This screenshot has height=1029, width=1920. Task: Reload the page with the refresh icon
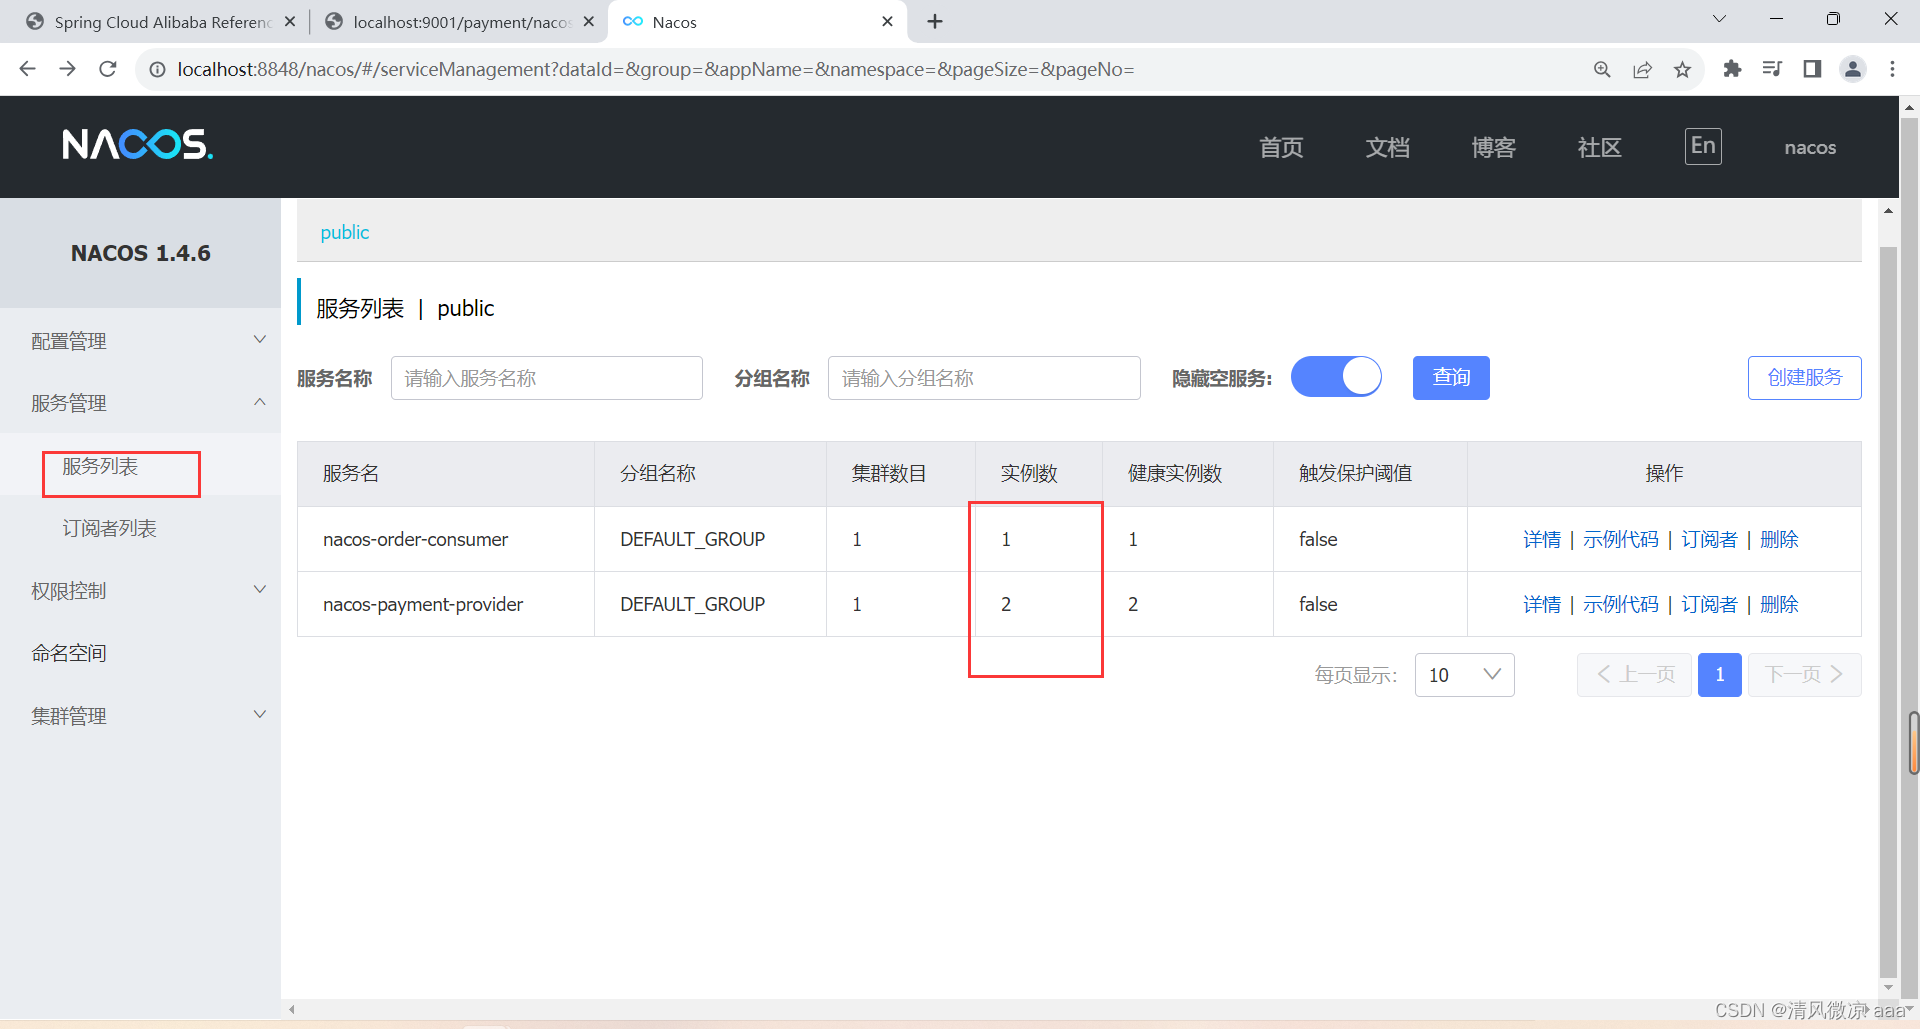point(108,69)
